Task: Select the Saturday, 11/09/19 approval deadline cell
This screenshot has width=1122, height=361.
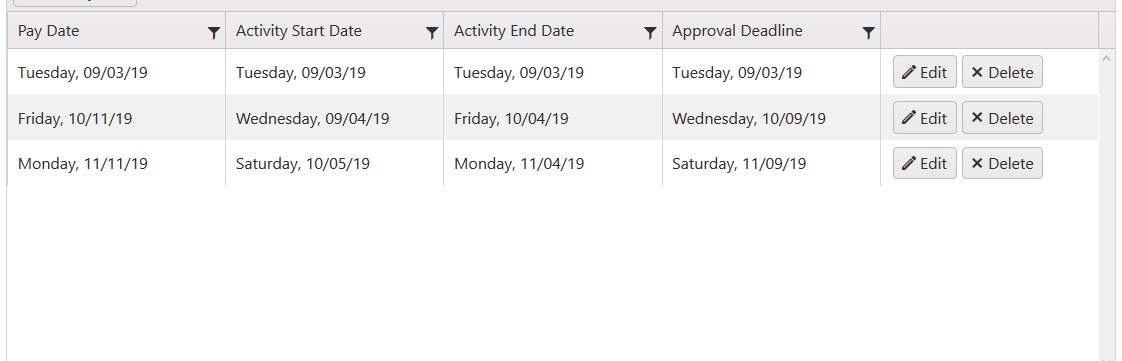Action: (771, 164)
